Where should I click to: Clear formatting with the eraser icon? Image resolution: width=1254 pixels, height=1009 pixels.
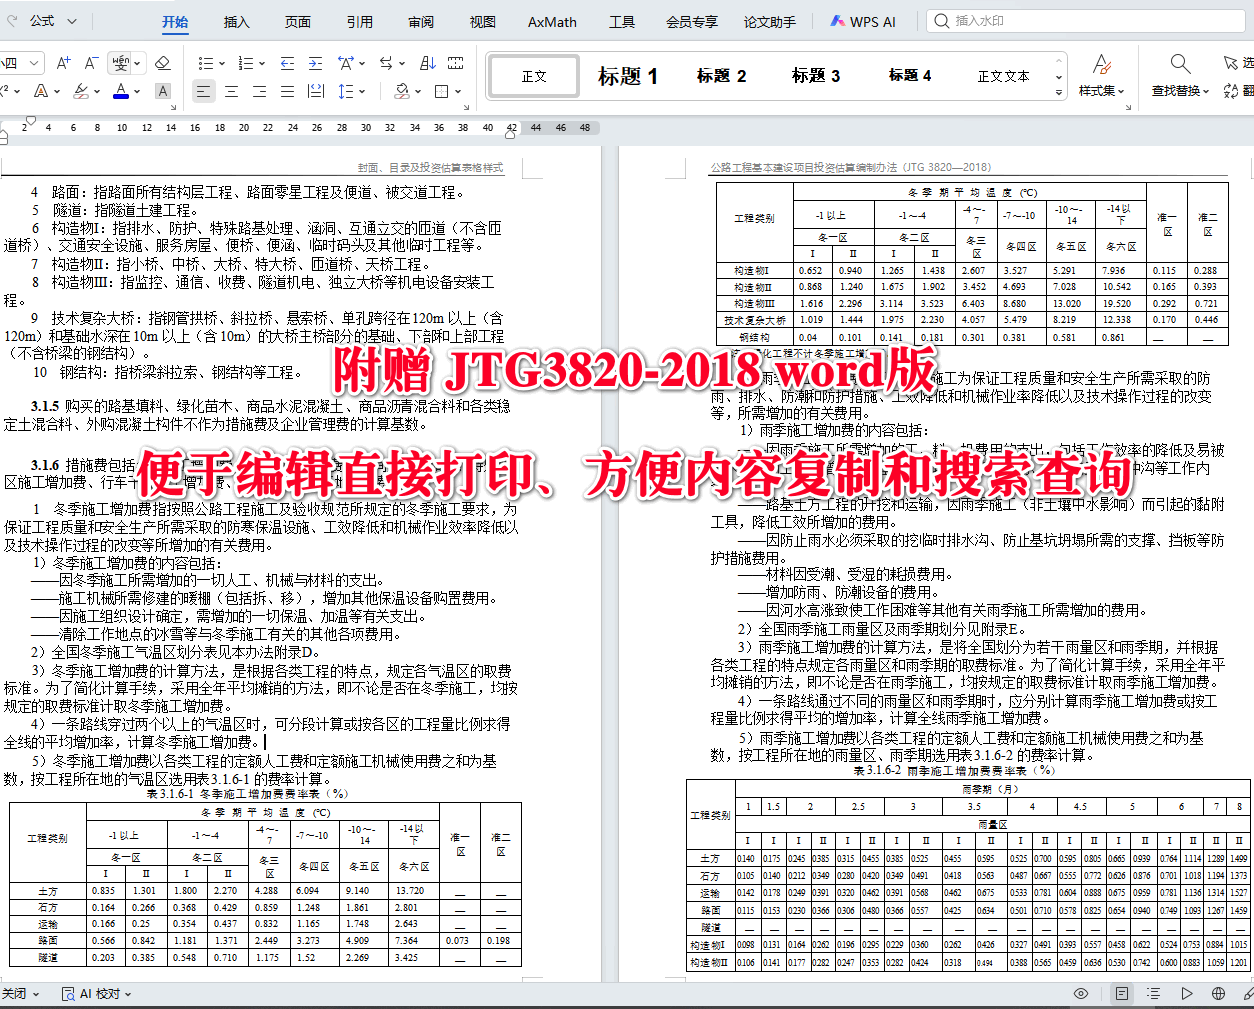pos(163,63)
